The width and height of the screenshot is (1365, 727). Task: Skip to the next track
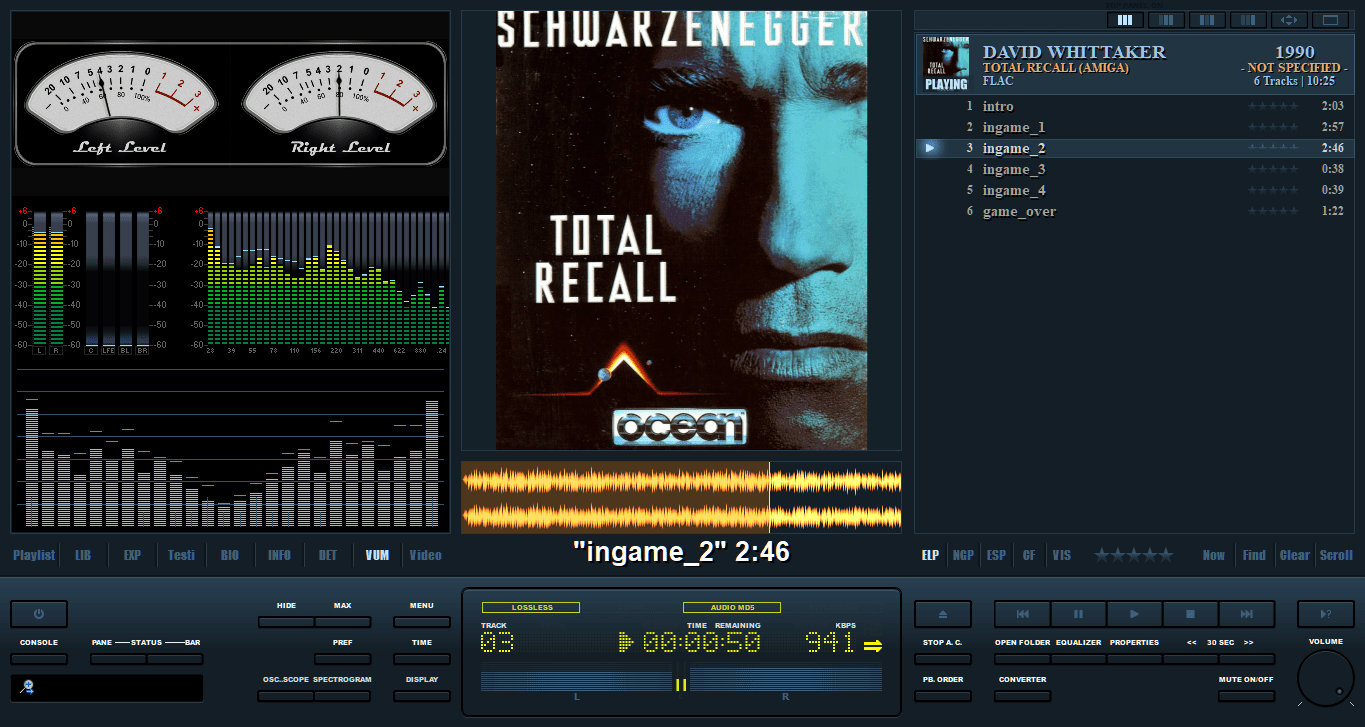click(x=1246, y=614)
